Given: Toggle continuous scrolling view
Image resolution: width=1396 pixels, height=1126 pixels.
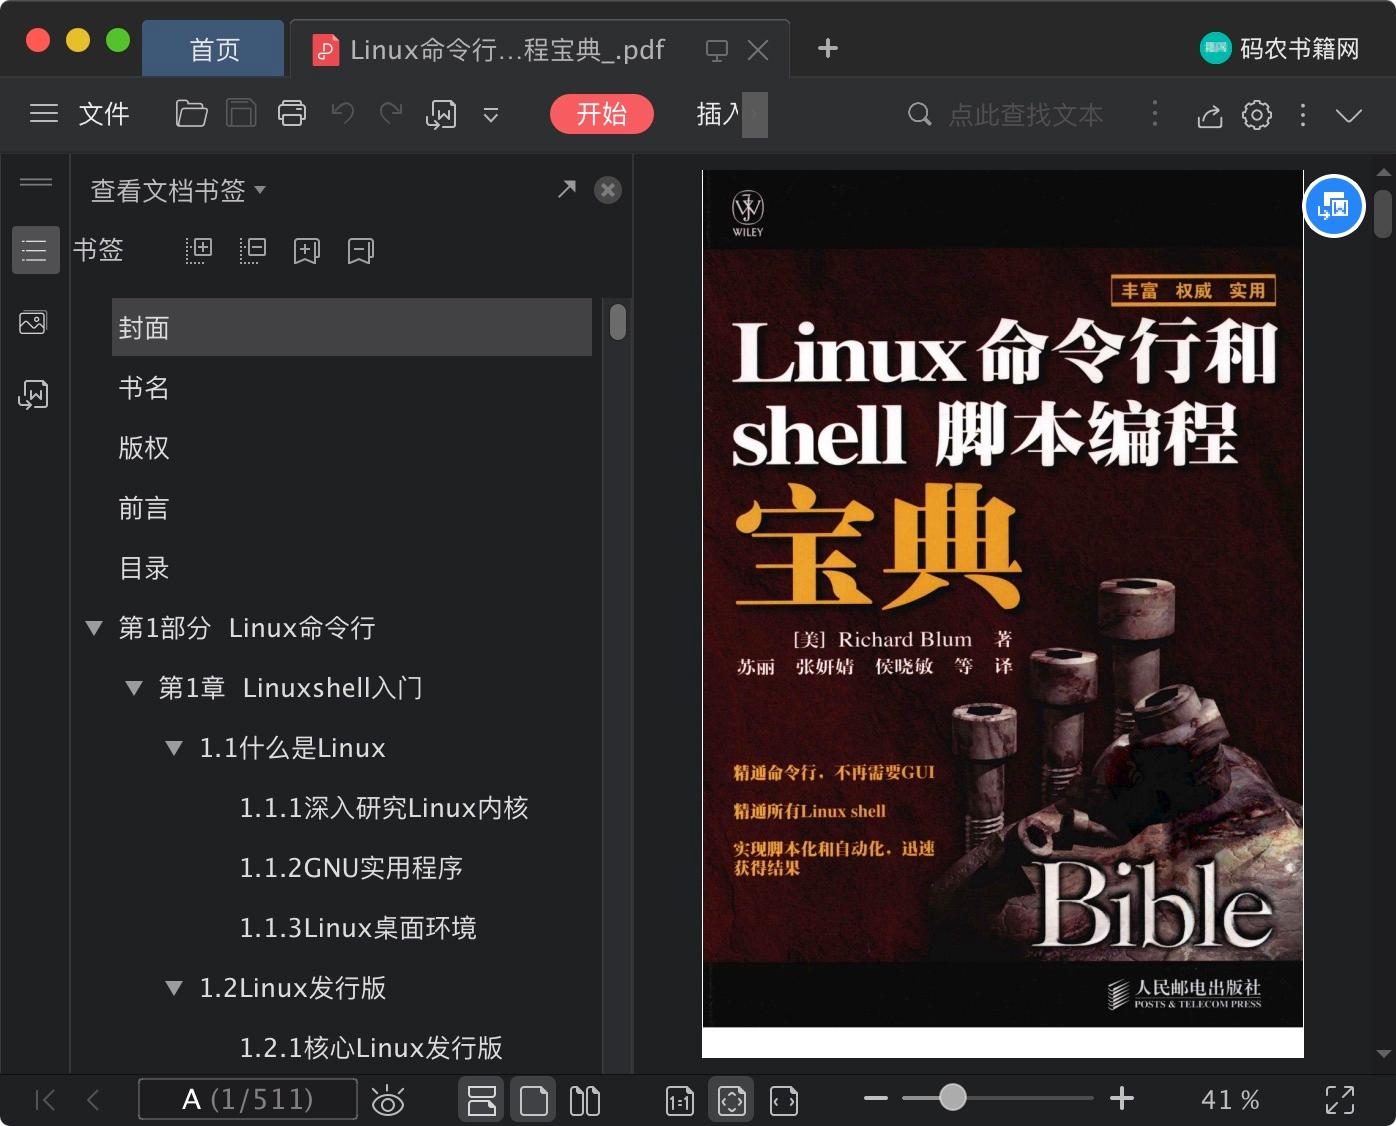Looking at the screenshot, I should 482,1100.
